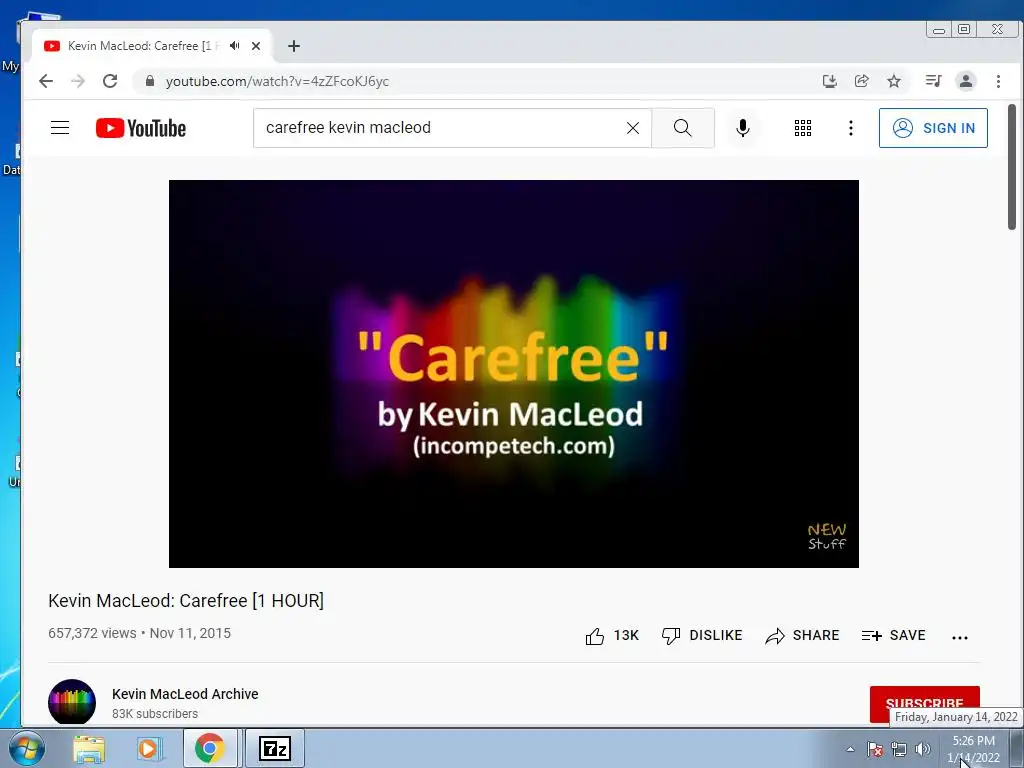Open the network tray icon
Image resolution: width=1024 pixels, height=768 pixels.
(x=899, y=749)
